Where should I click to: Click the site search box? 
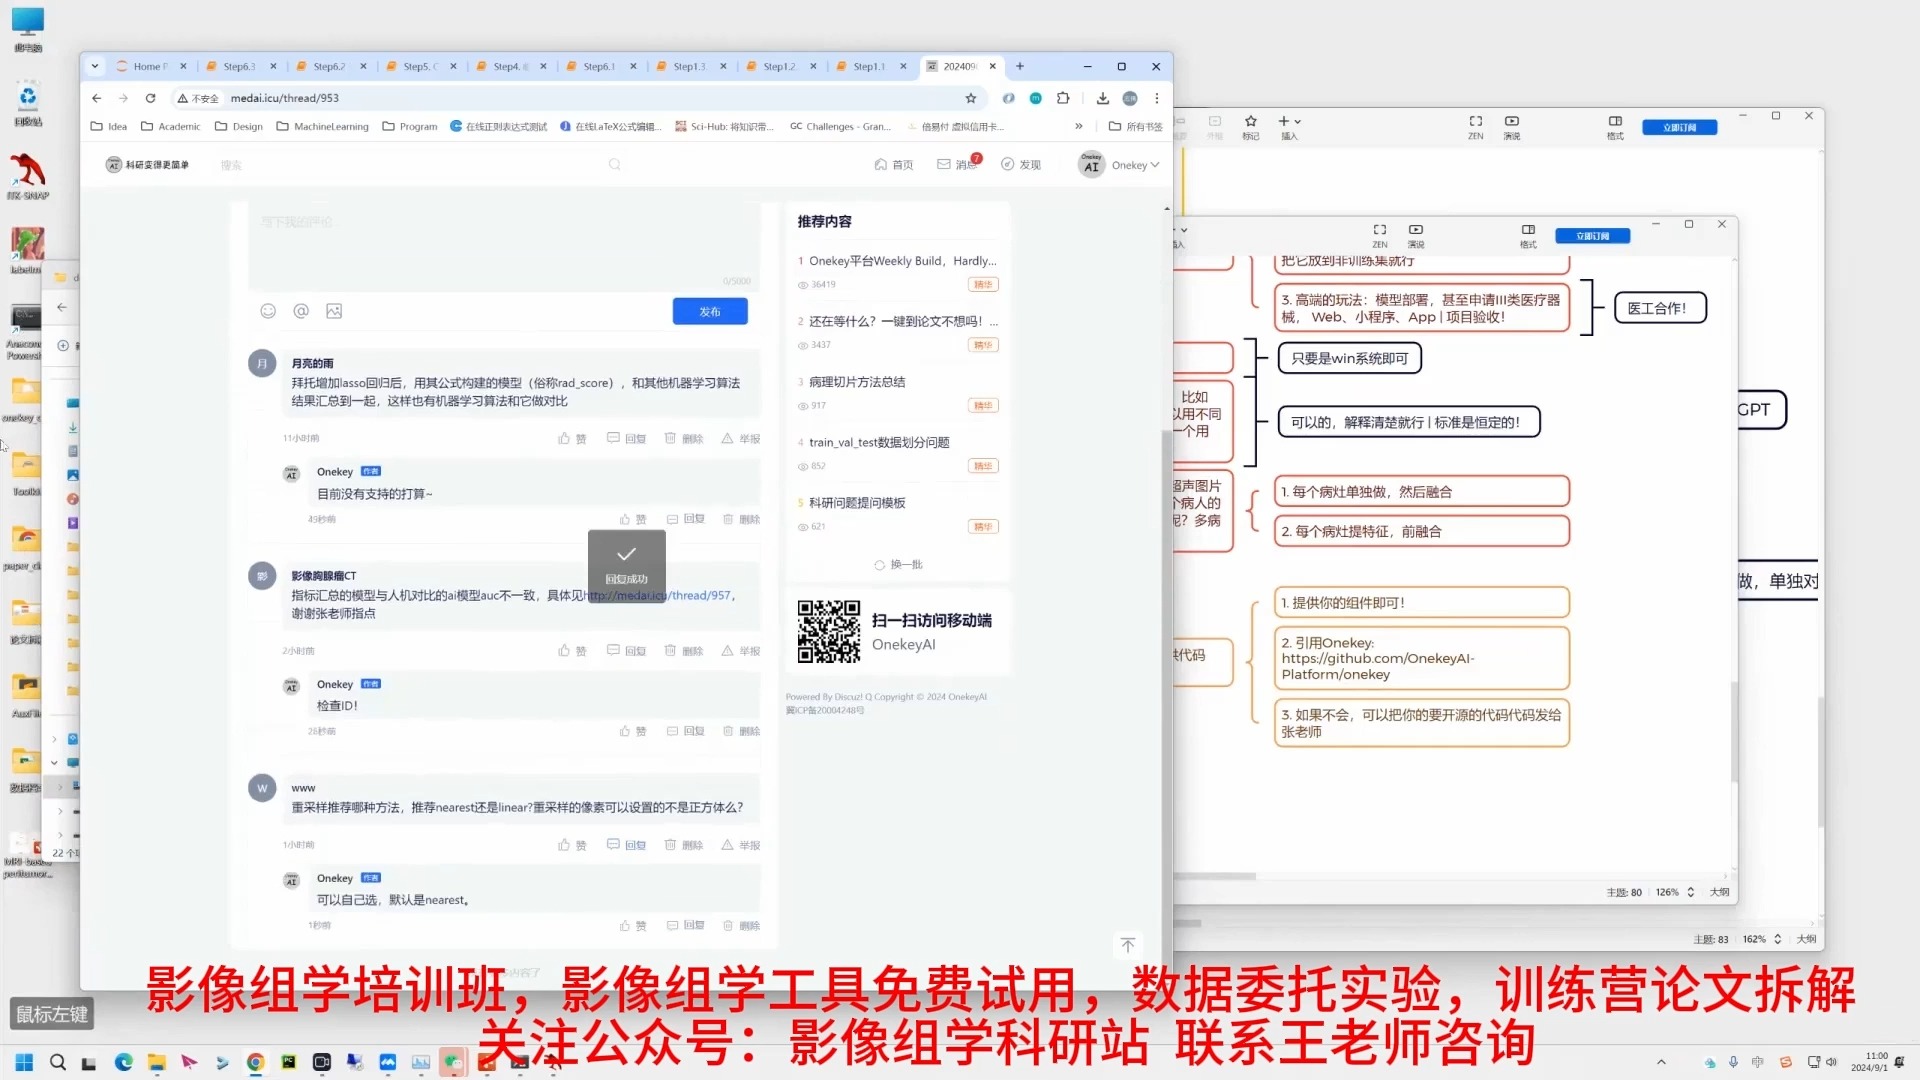pyautogui.click(x=410, y=165)
